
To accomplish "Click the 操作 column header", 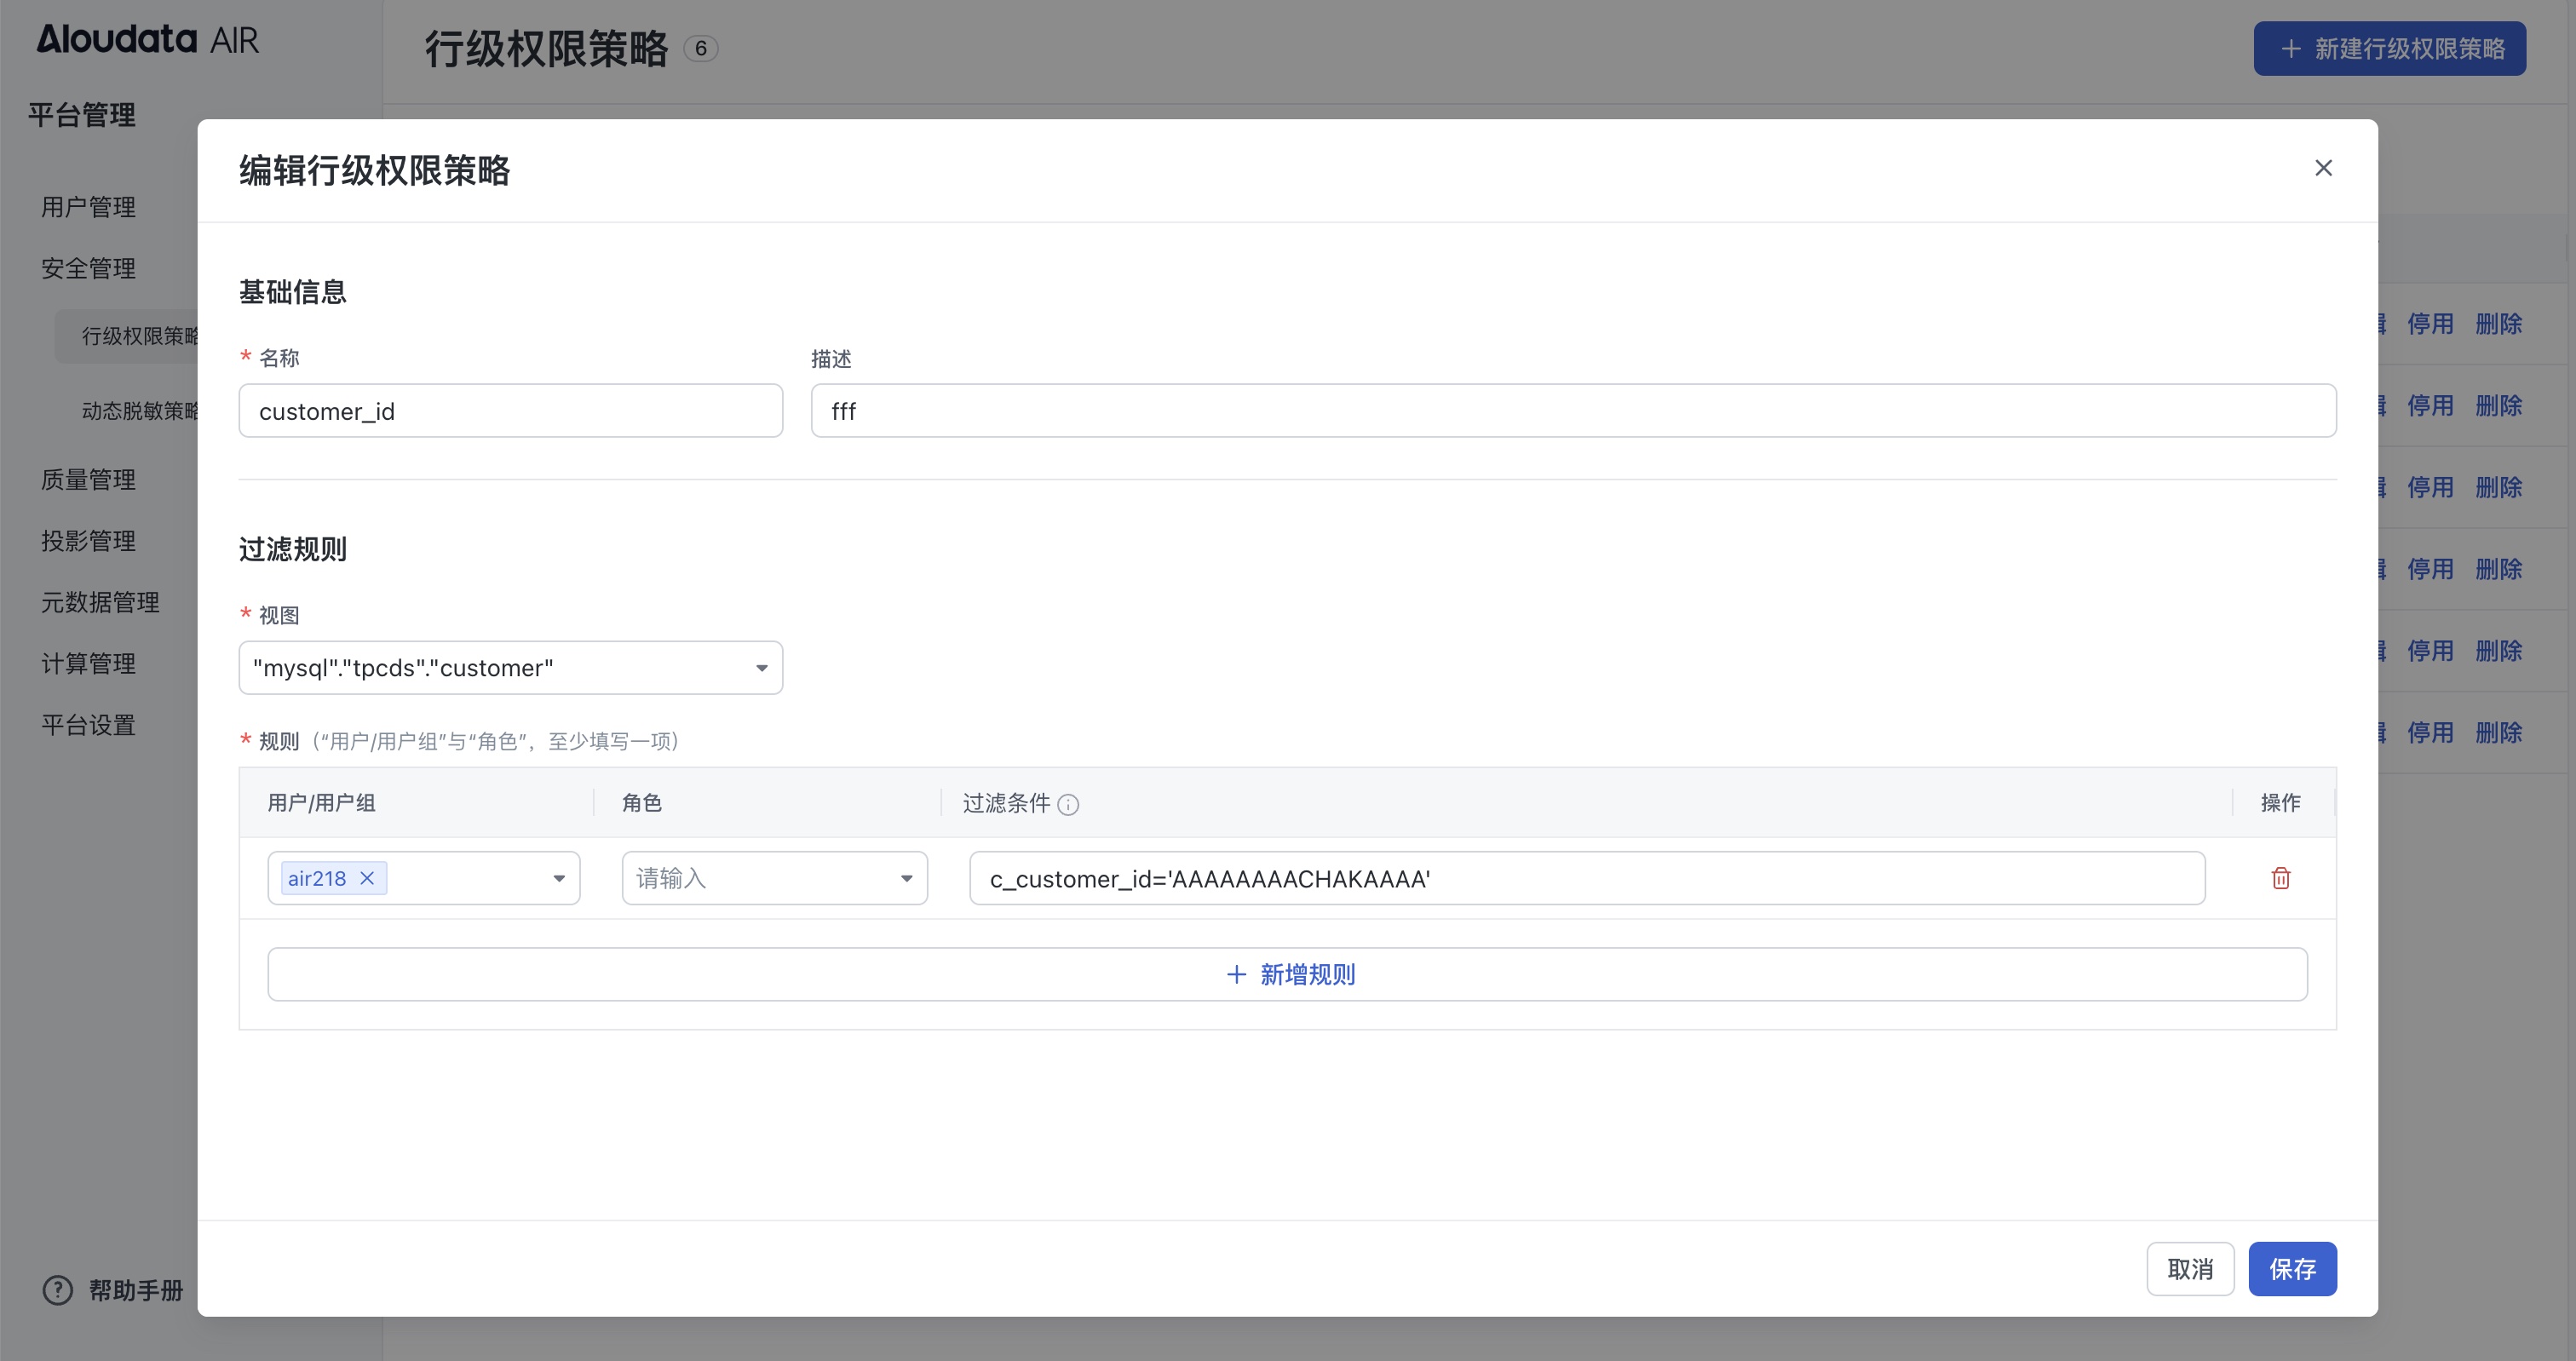I will (2281, 803).
